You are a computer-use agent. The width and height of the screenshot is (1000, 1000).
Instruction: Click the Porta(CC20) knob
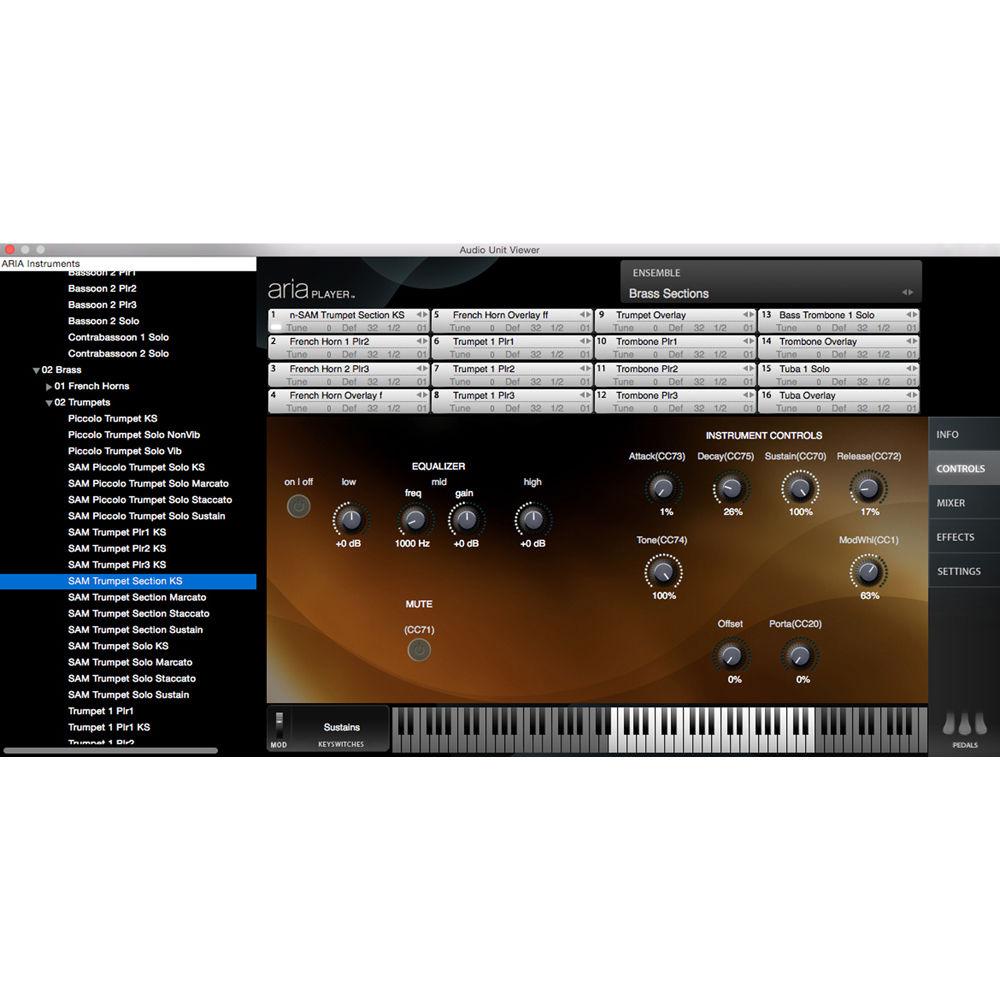coord(798,655)
